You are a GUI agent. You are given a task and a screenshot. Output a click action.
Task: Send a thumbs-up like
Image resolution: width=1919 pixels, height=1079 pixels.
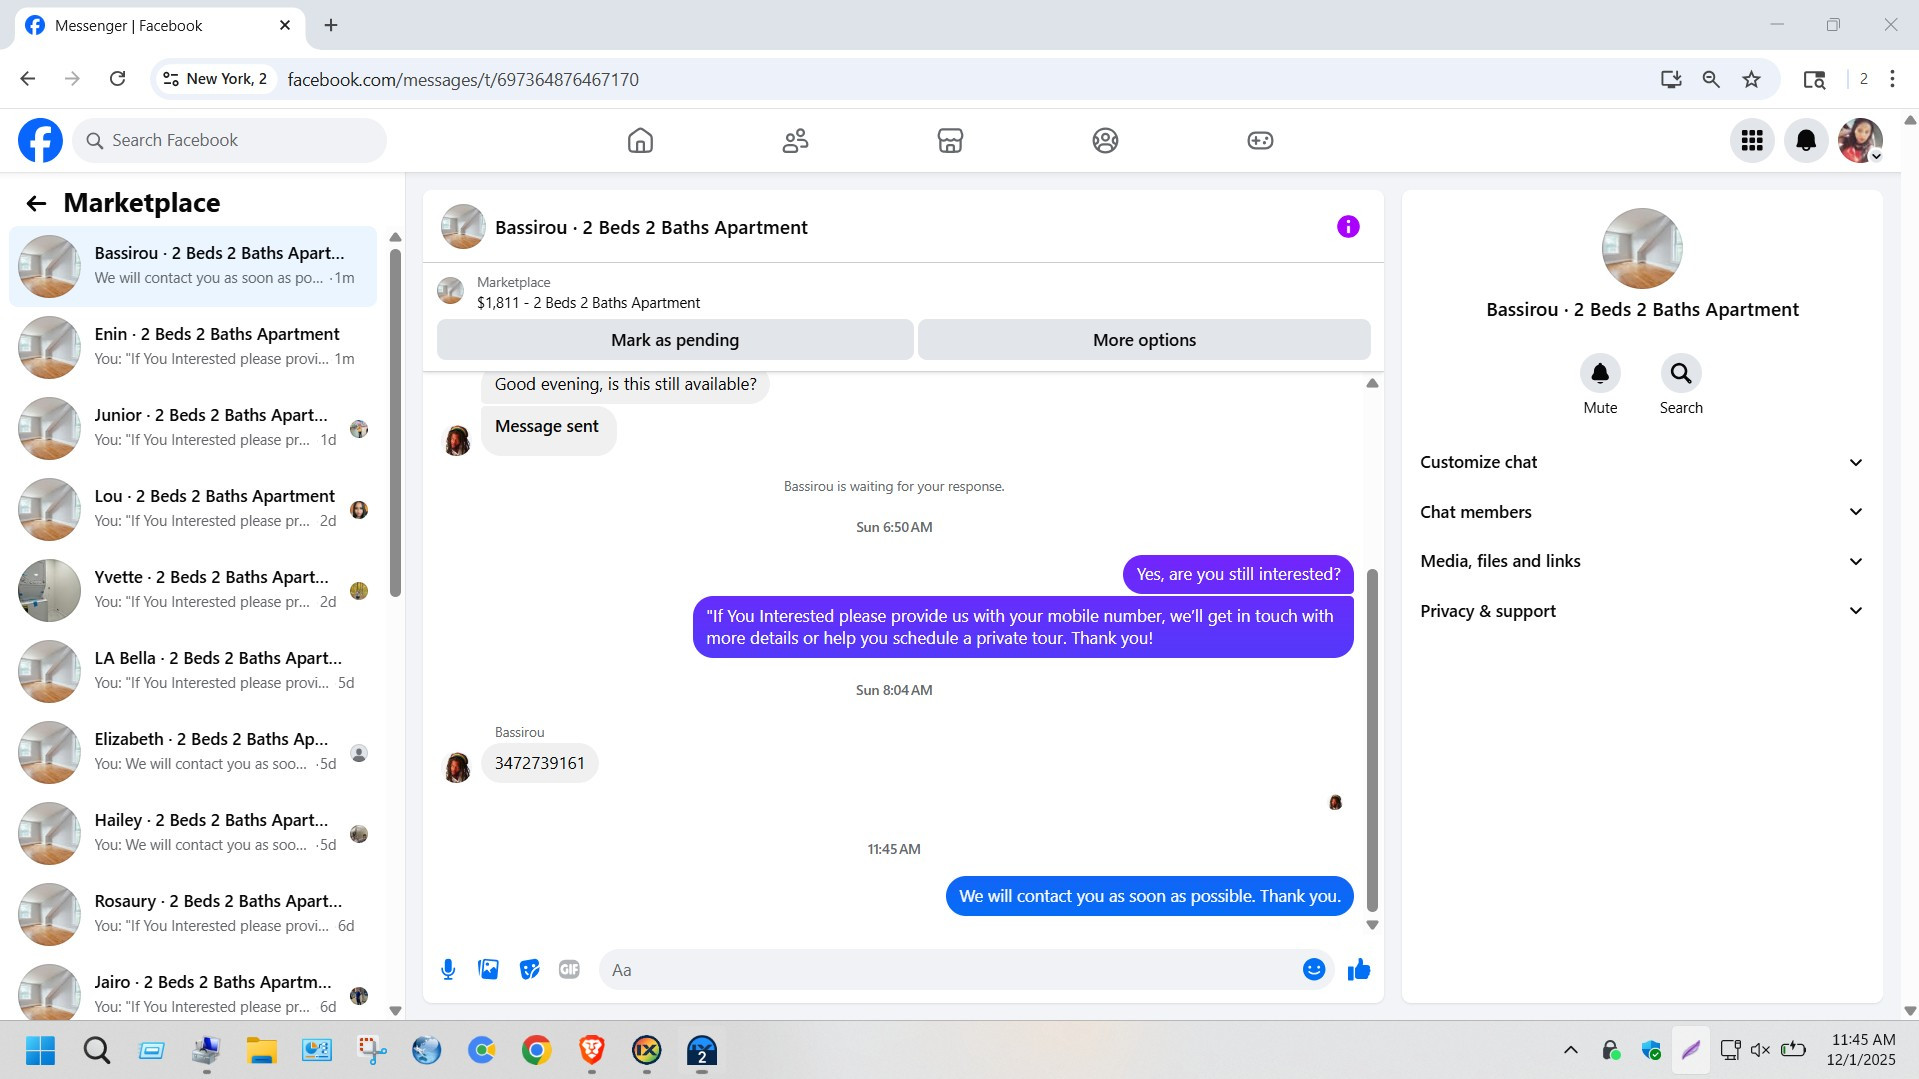pyautogui.click(x=1359, y=970)
